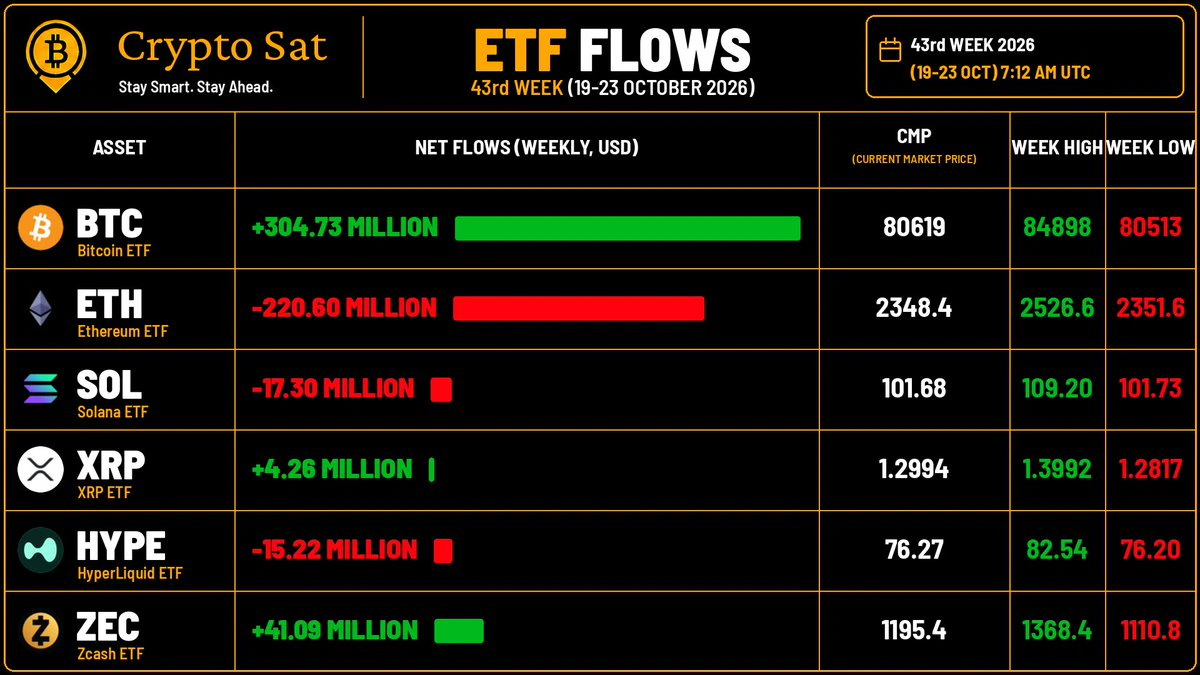The width and height of the screenshot is (1200, 675).
Task: Click the orange Bitcoin coin icon
Action: coord(41,228)
